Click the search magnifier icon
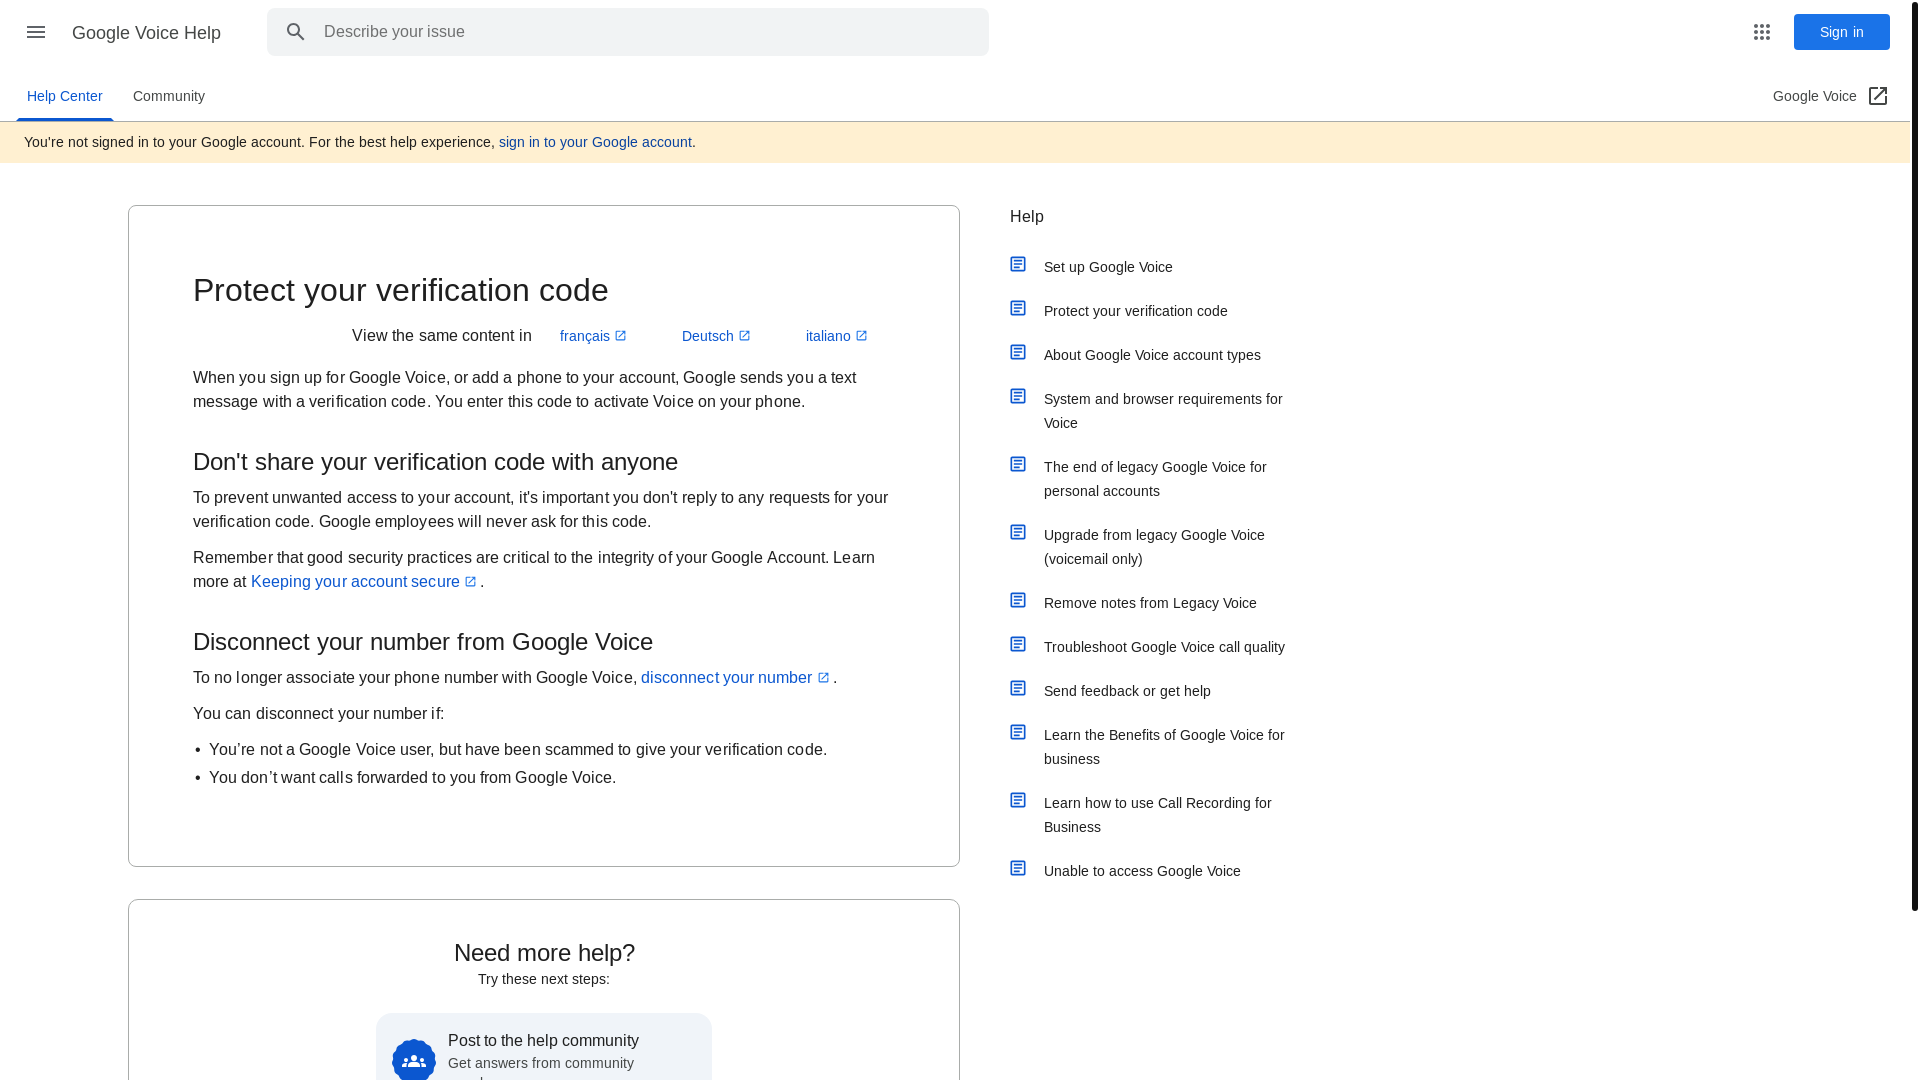 point(295,32)
